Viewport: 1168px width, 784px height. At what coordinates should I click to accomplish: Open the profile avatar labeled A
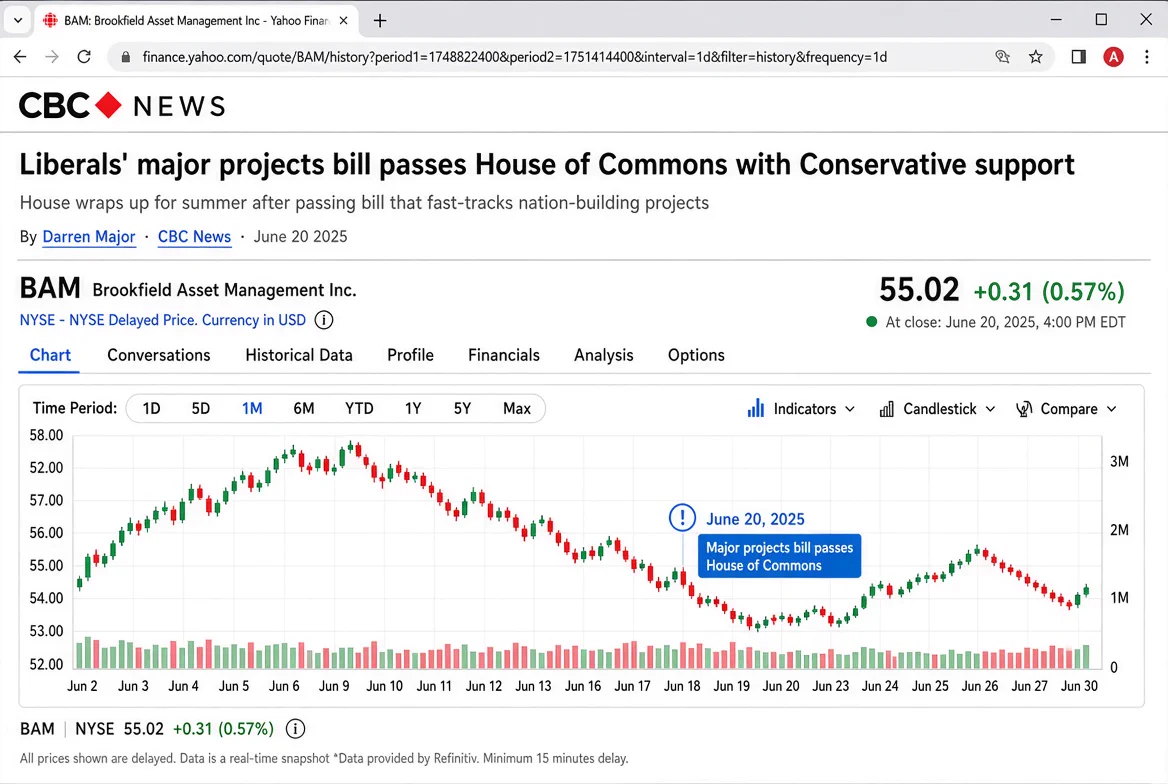coord(1113,57)
